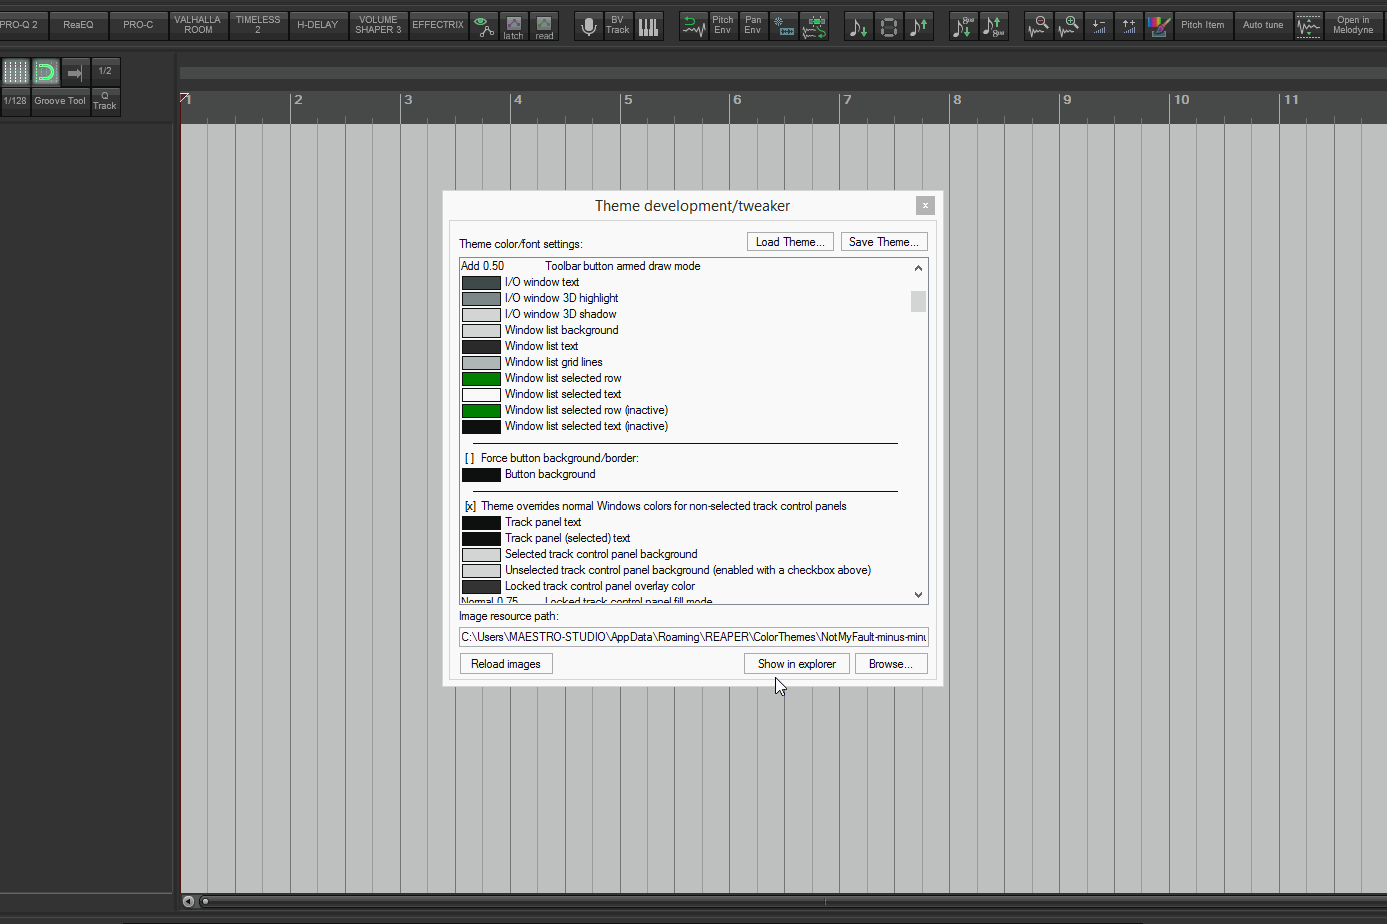Click the microphone icon in toolbar

pyautogui.click(x=589, y=26)
